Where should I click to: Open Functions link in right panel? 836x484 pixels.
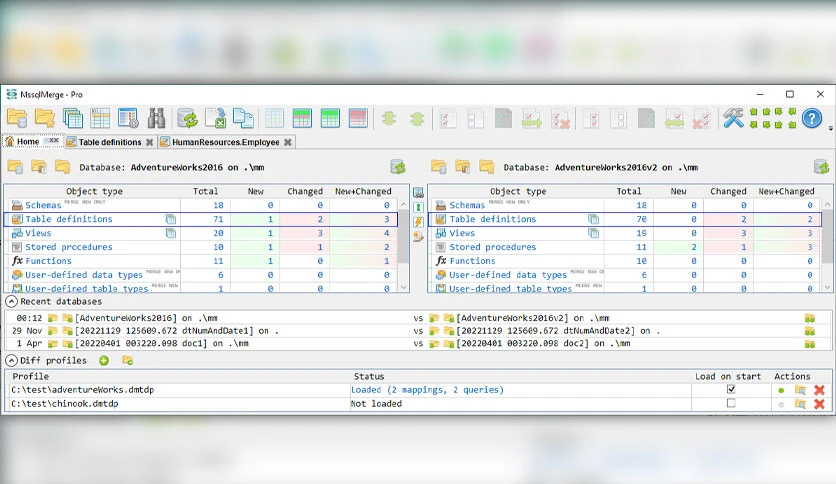click(x=472, y=261)
